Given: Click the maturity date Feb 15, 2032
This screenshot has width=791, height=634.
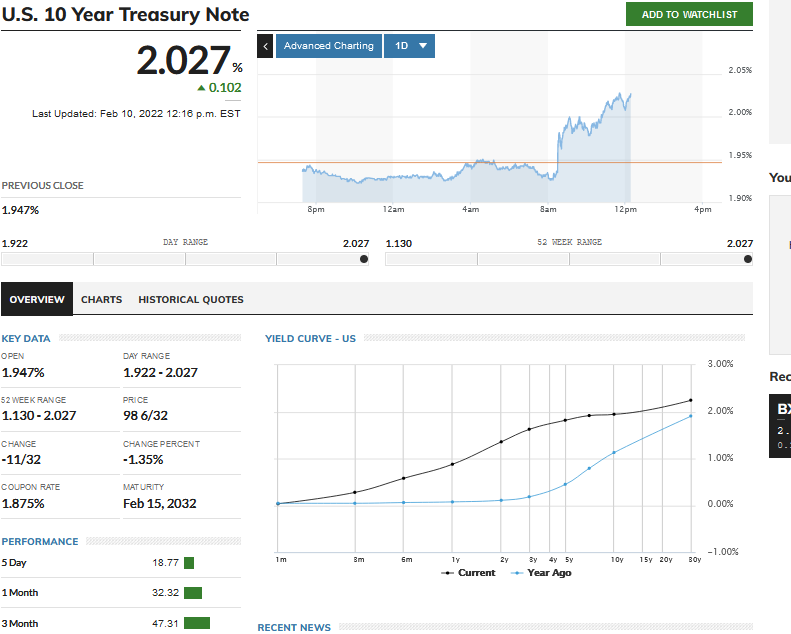Looking at the screenshot, I should tap(160, 503).
